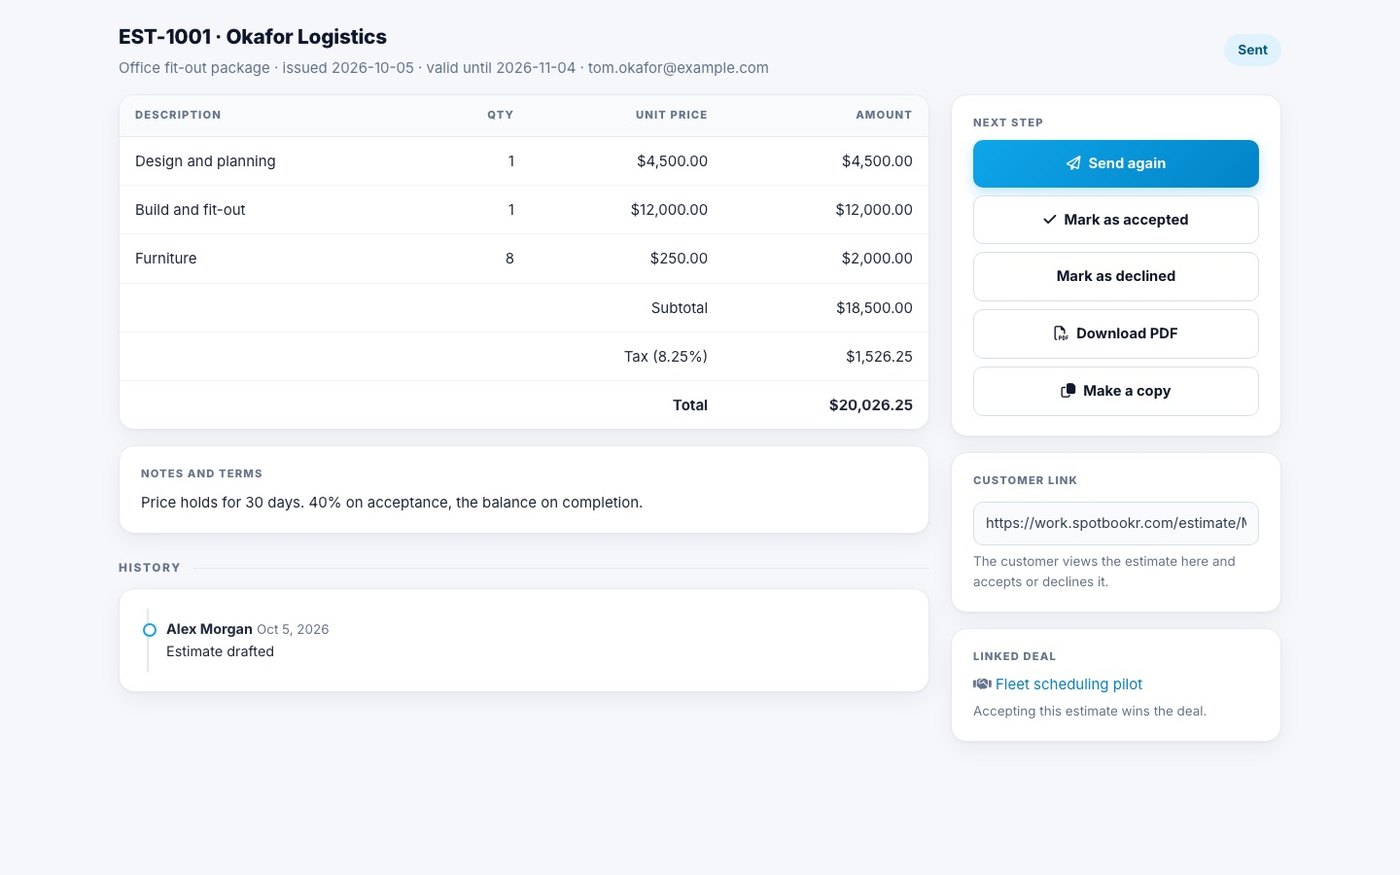The height and width of the screenshot is (875, 1400).
Task: Click the handshake icon beside Fleet scheduling pilot
Action: click(x=982, y=684)
